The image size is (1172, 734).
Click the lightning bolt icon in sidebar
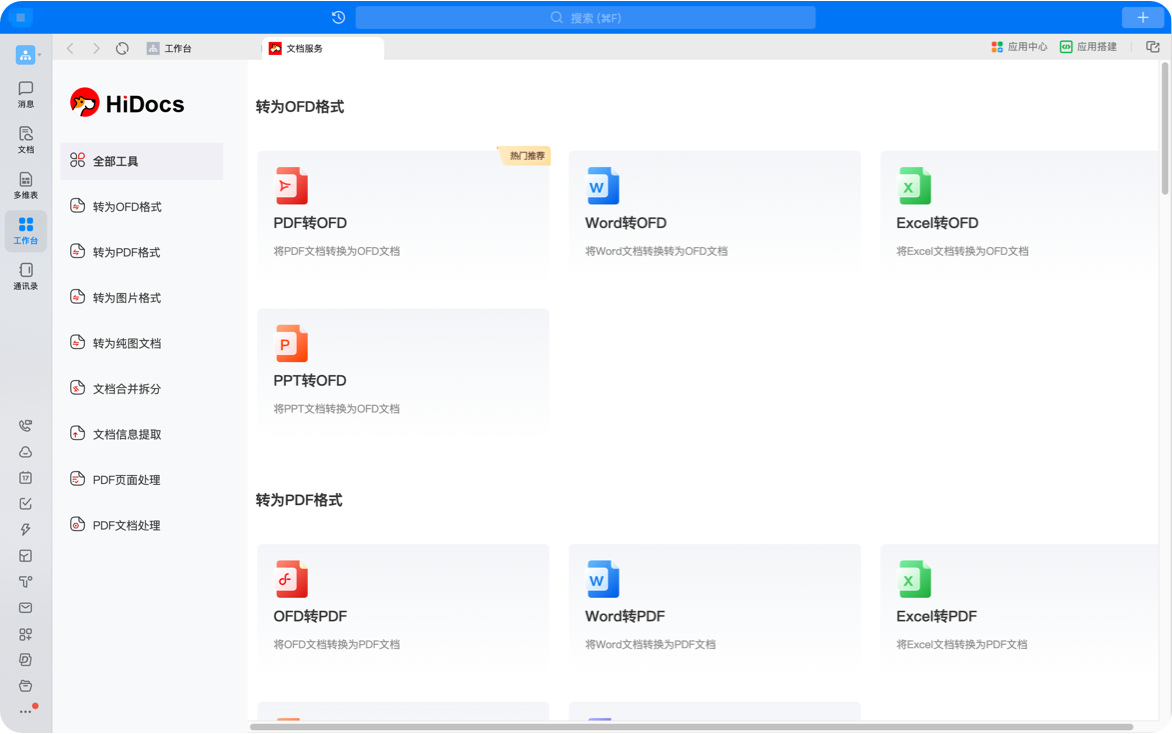pyautogui.click(x=25, y=530)
